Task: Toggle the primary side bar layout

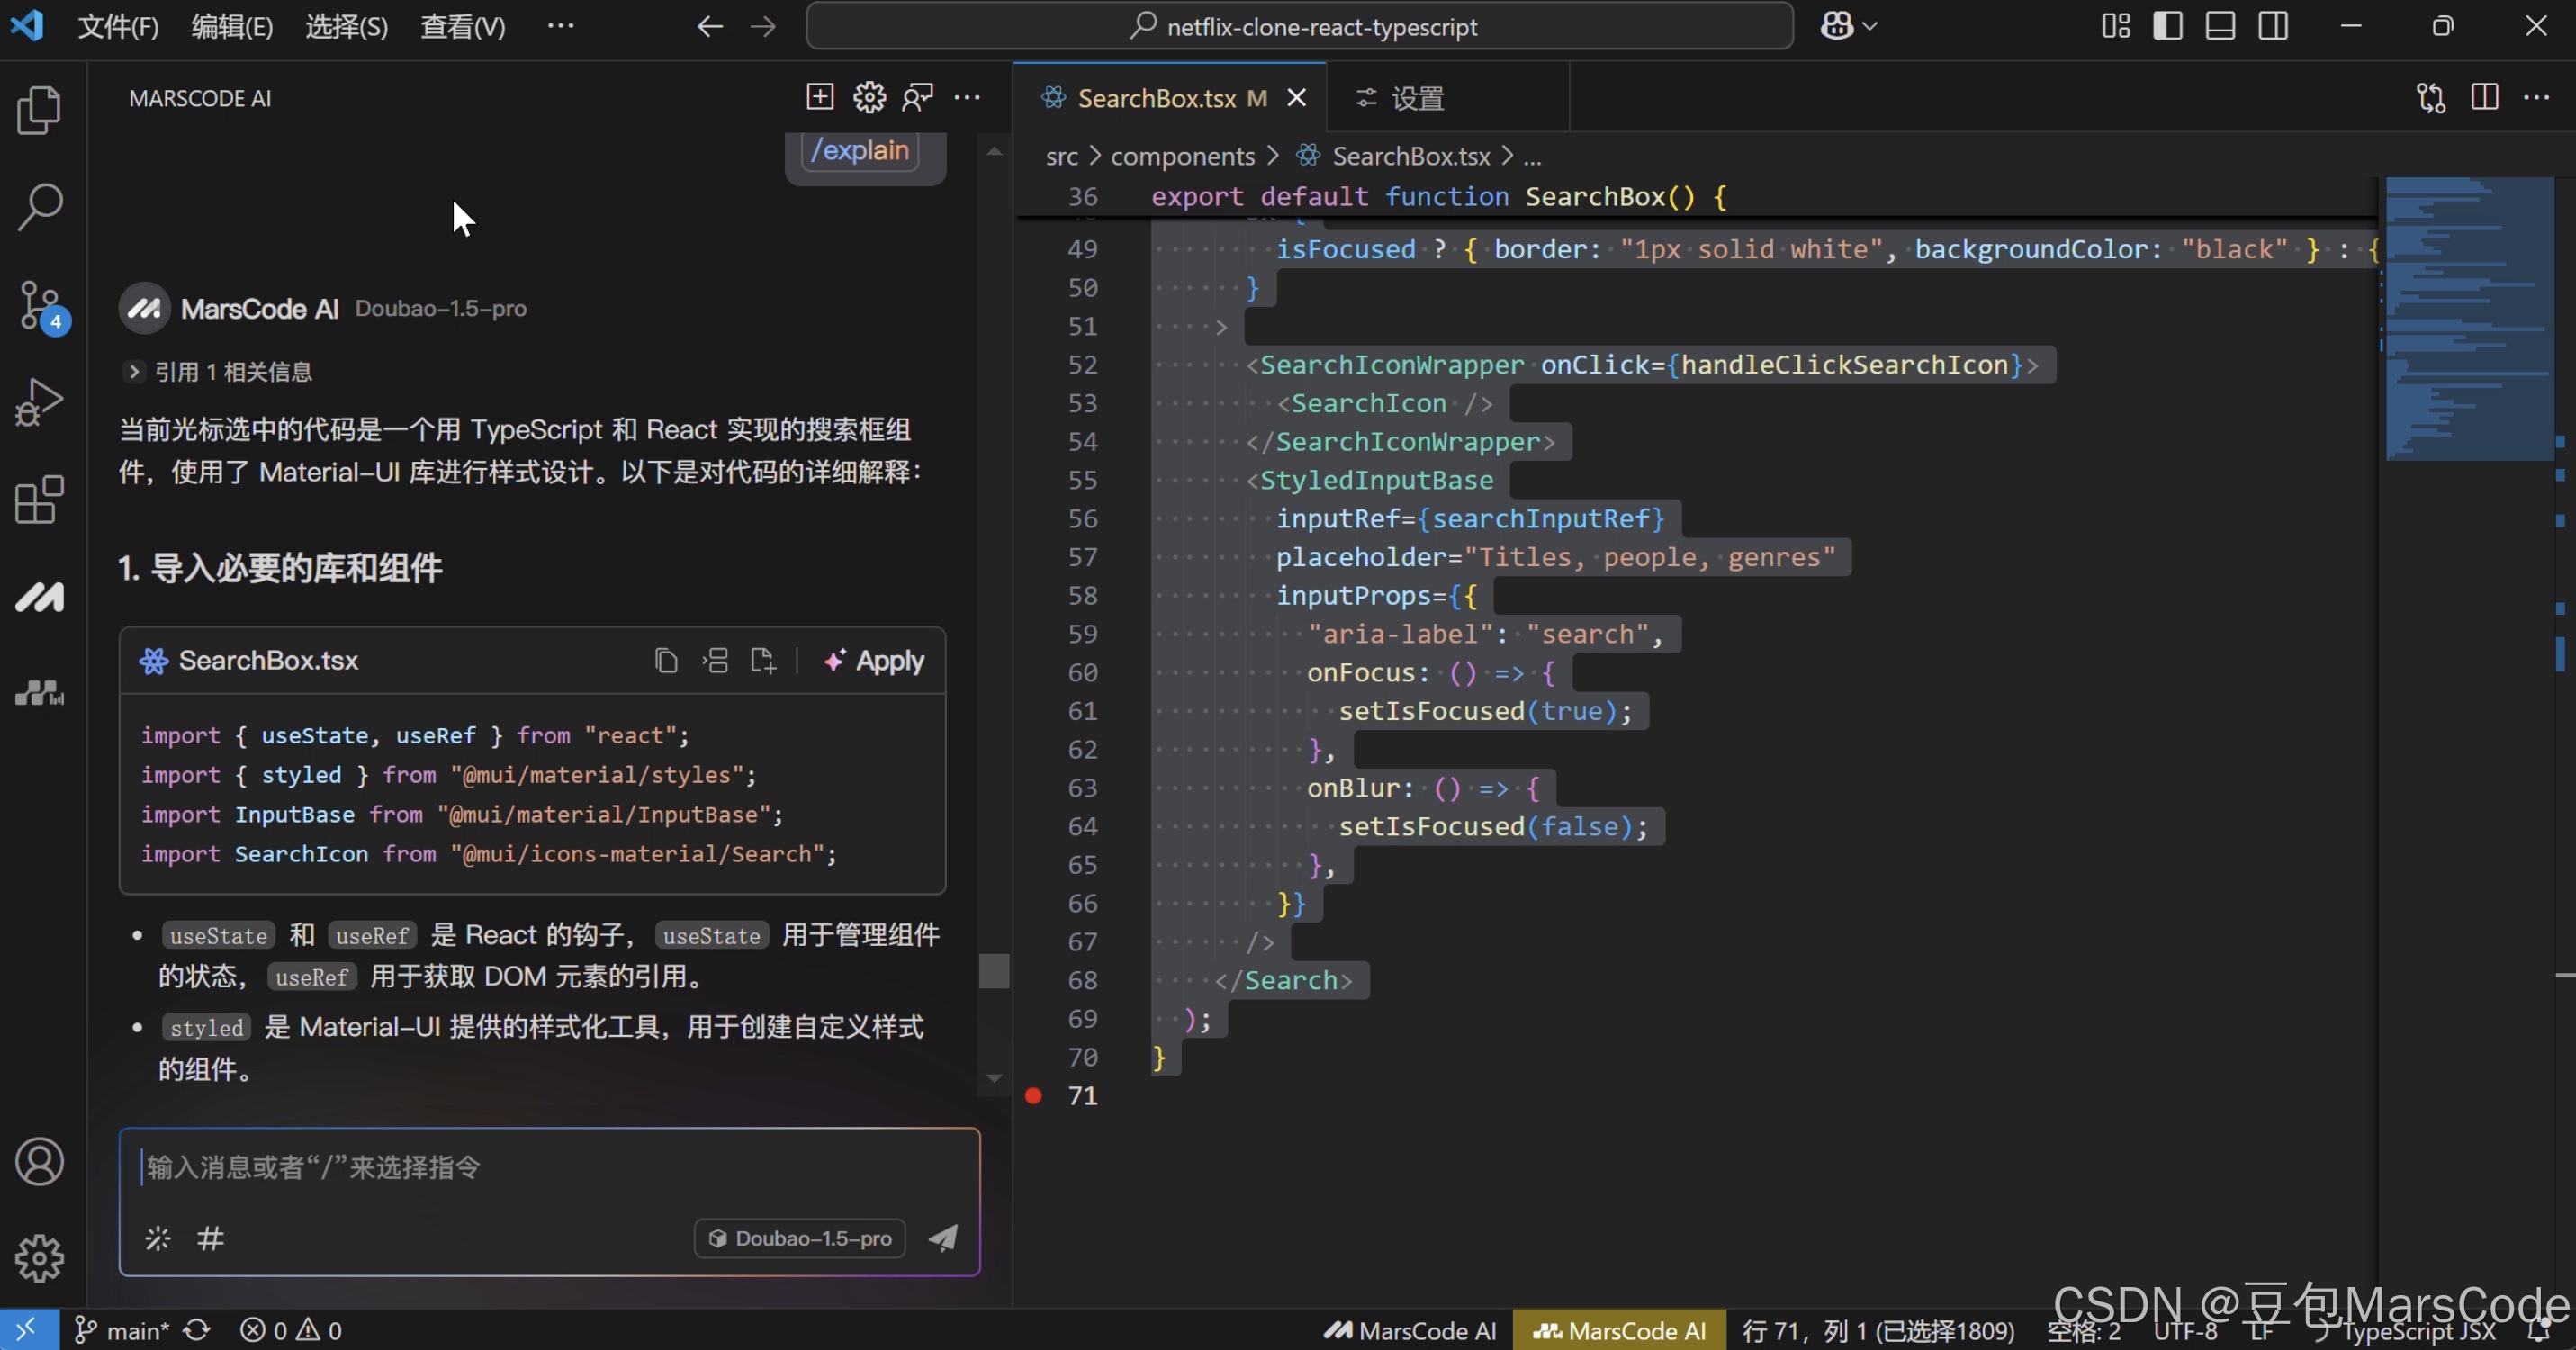Action: pyautogui.click(x=2167, y=26)
